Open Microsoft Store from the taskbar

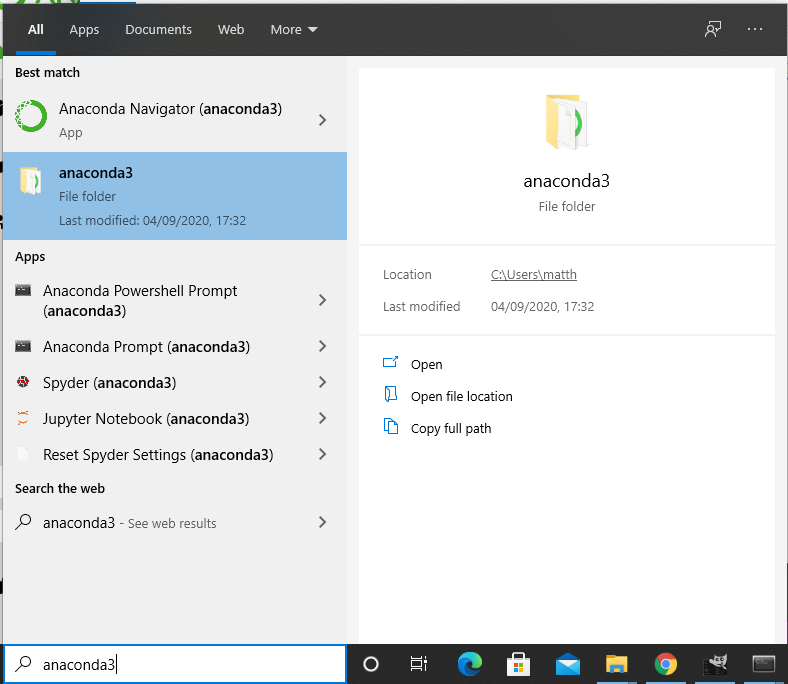pyautogui.click(x=518, y=664)
